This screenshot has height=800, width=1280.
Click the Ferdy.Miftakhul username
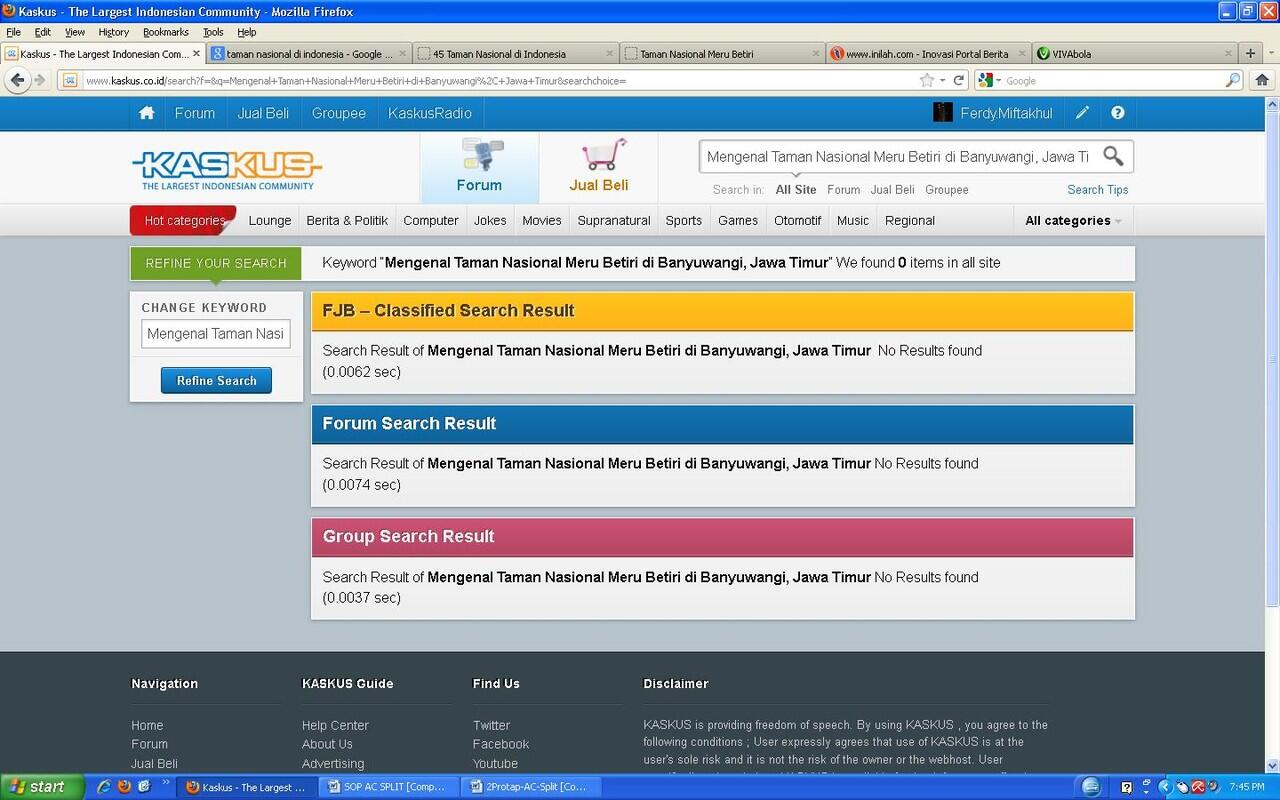[1006, 113]
